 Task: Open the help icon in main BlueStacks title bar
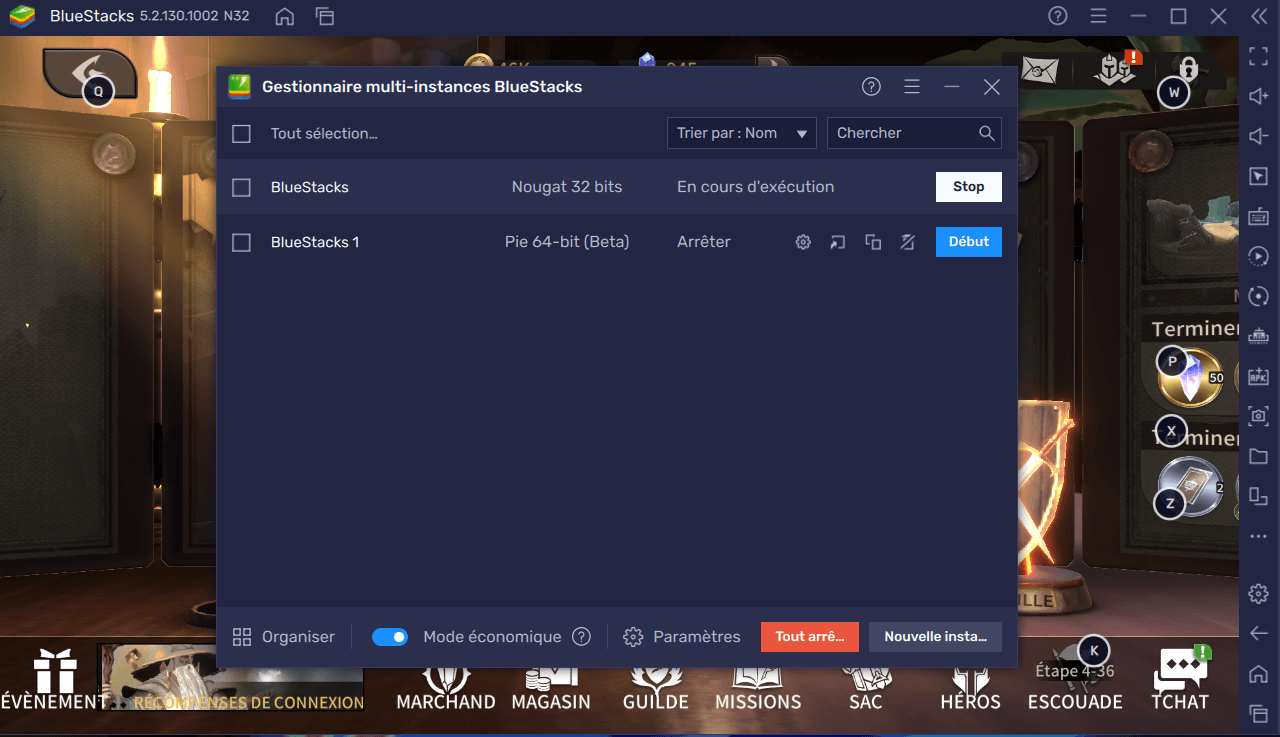(1058, 16)
